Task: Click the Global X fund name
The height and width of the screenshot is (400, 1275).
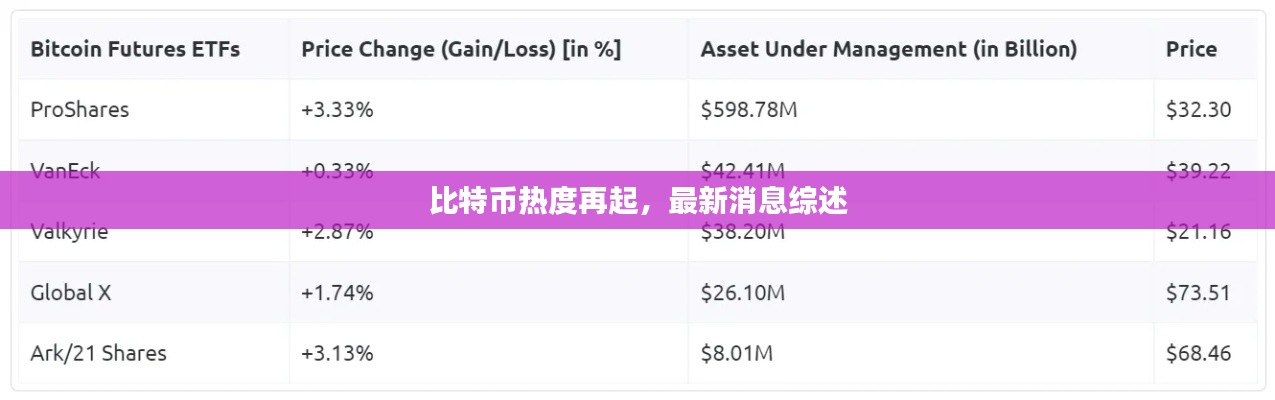Action: (71, 293)
